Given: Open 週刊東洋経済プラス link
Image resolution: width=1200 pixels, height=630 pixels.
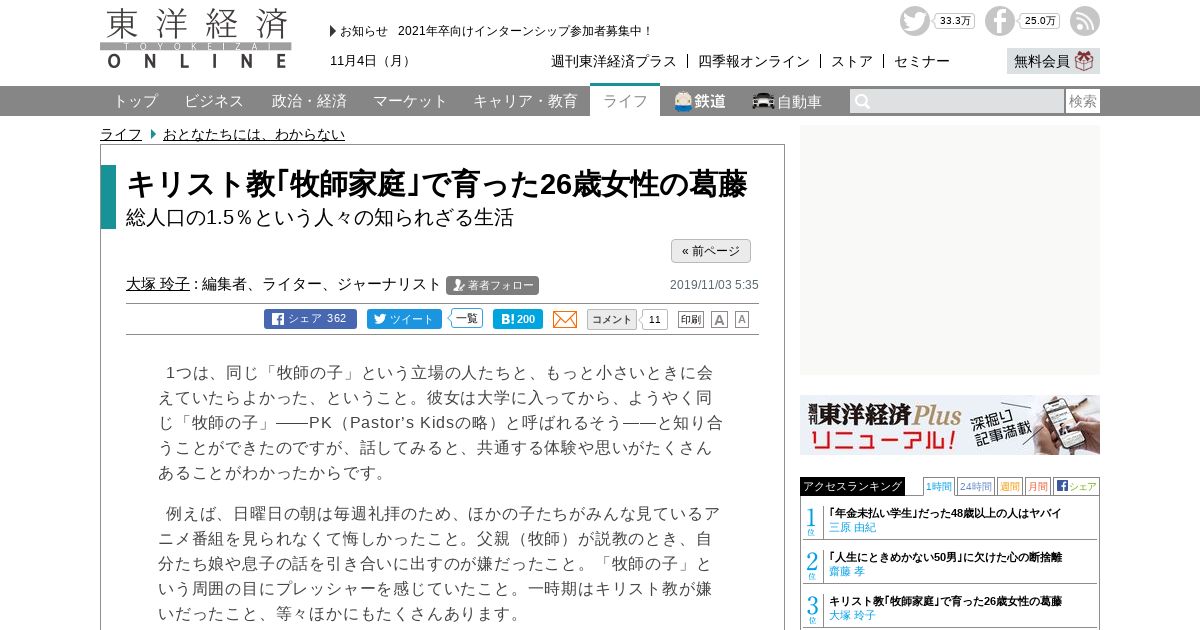Looking at the screenshot, I should click(x=614, y=61).
